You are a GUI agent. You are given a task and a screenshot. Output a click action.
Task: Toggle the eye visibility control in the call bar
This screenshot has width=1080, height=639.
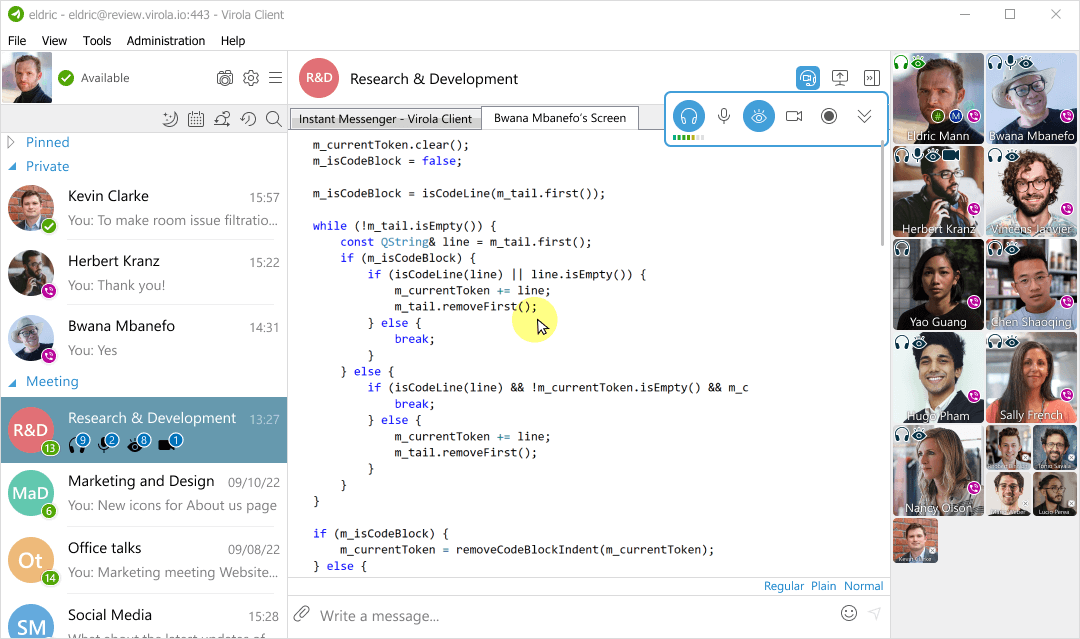coord(759,115)
